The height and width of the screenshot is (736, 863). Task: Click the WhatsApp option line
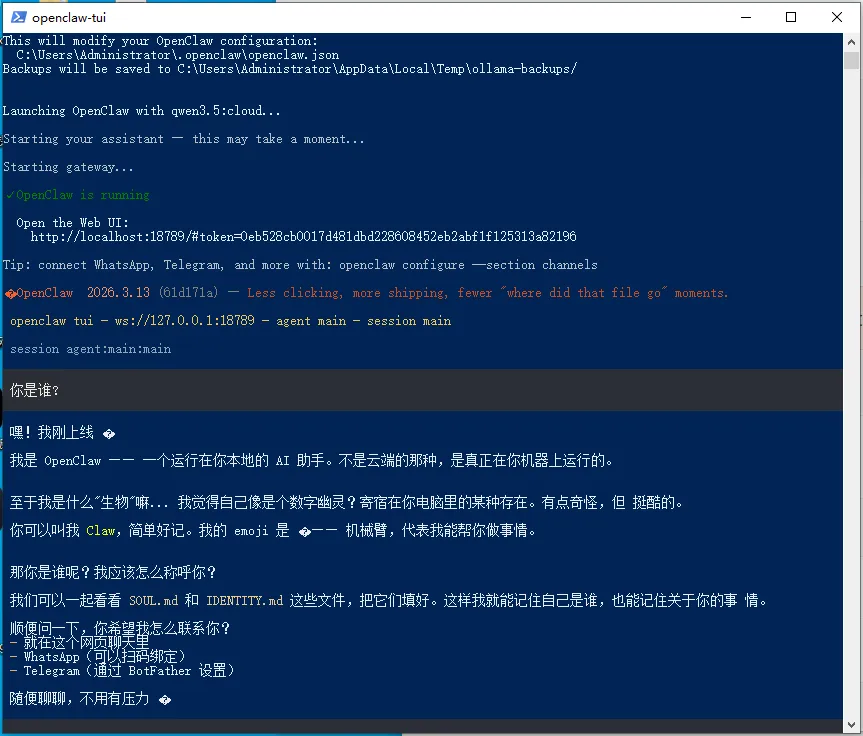coord(99,657)
